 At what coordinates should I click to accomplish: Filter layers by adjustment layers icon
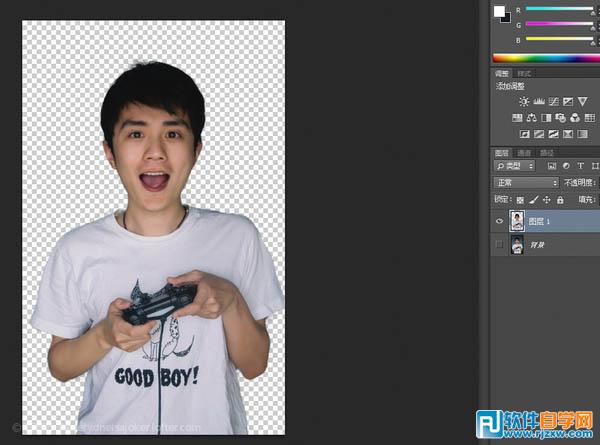(566, 166)
